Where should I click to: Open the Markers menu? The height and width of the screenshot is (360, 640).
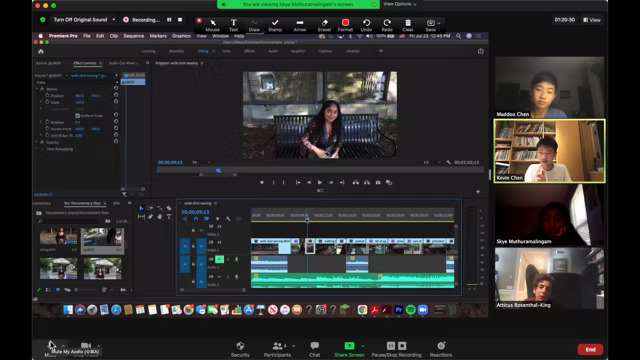[x=158, y=36]
